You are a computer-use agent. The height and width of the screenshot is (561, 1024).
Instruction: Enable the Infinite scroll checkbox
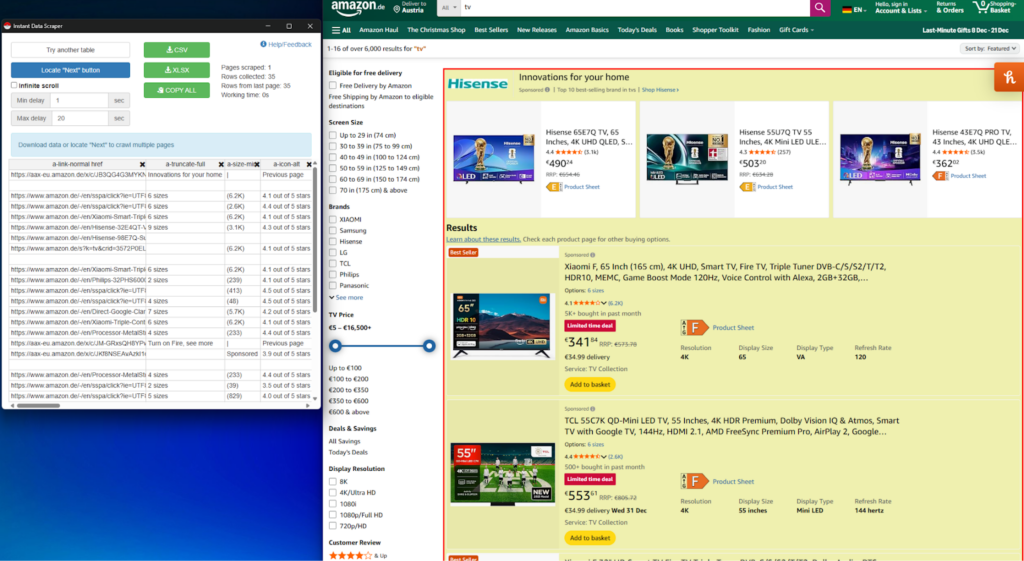(14, 85)
